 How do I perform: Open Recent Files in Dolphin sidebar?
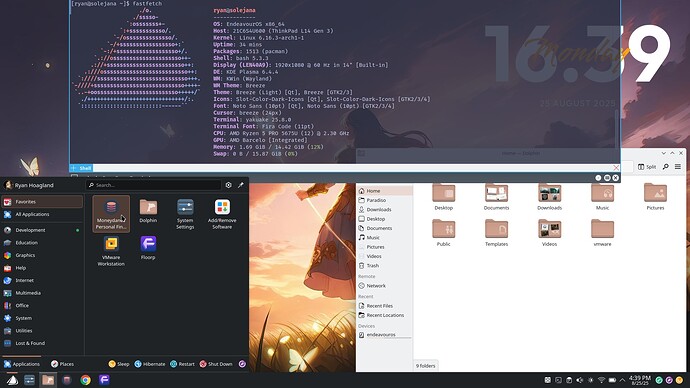pos(385,306)
